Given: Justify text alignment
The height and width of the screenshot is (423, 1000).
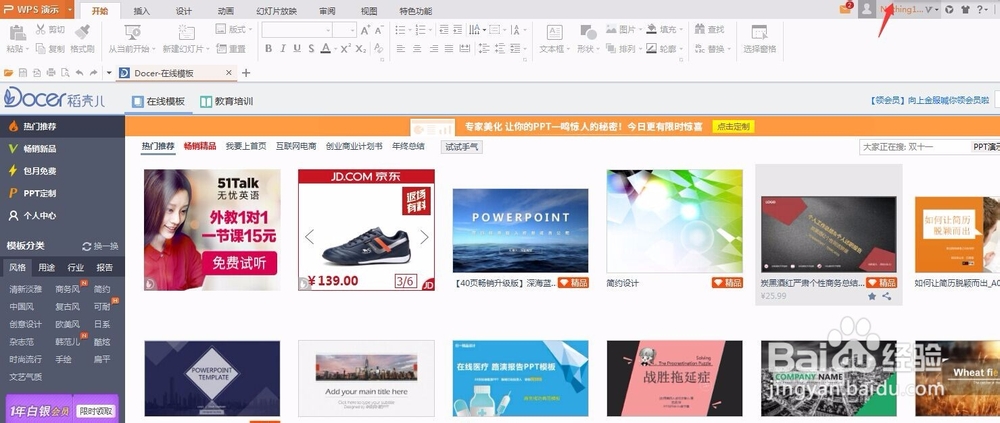Looking at the screenshot, I should pos(448,48).
